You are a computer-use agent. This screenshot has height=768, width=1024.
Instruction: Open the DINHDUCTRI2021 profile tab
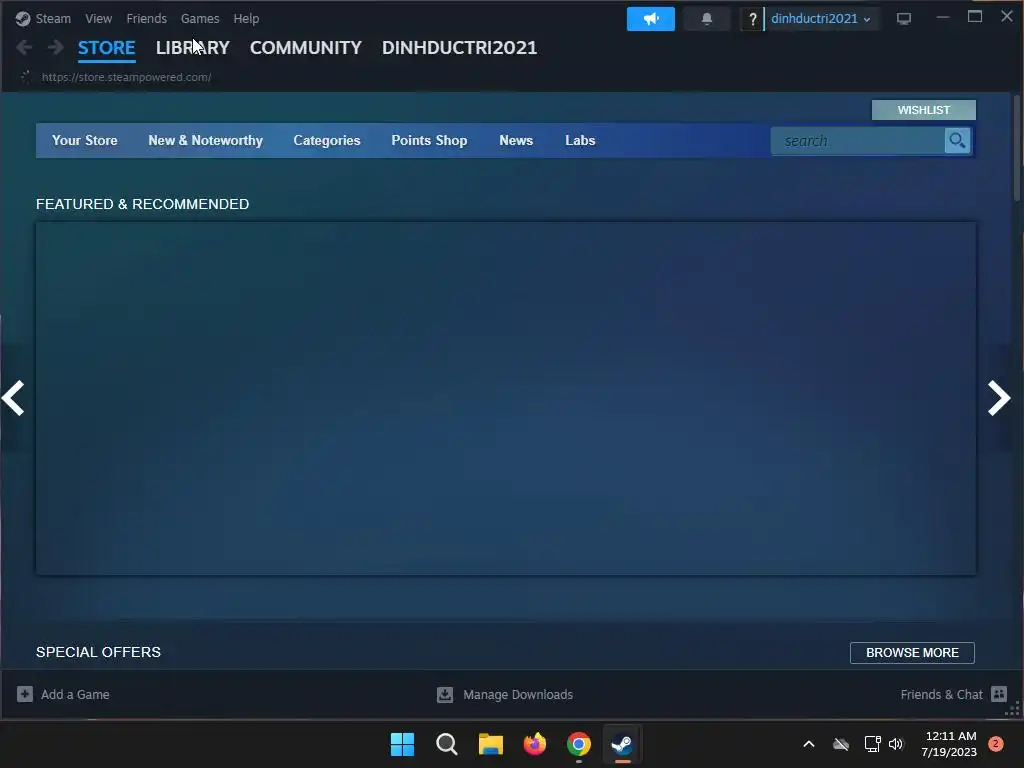(459, 48)
